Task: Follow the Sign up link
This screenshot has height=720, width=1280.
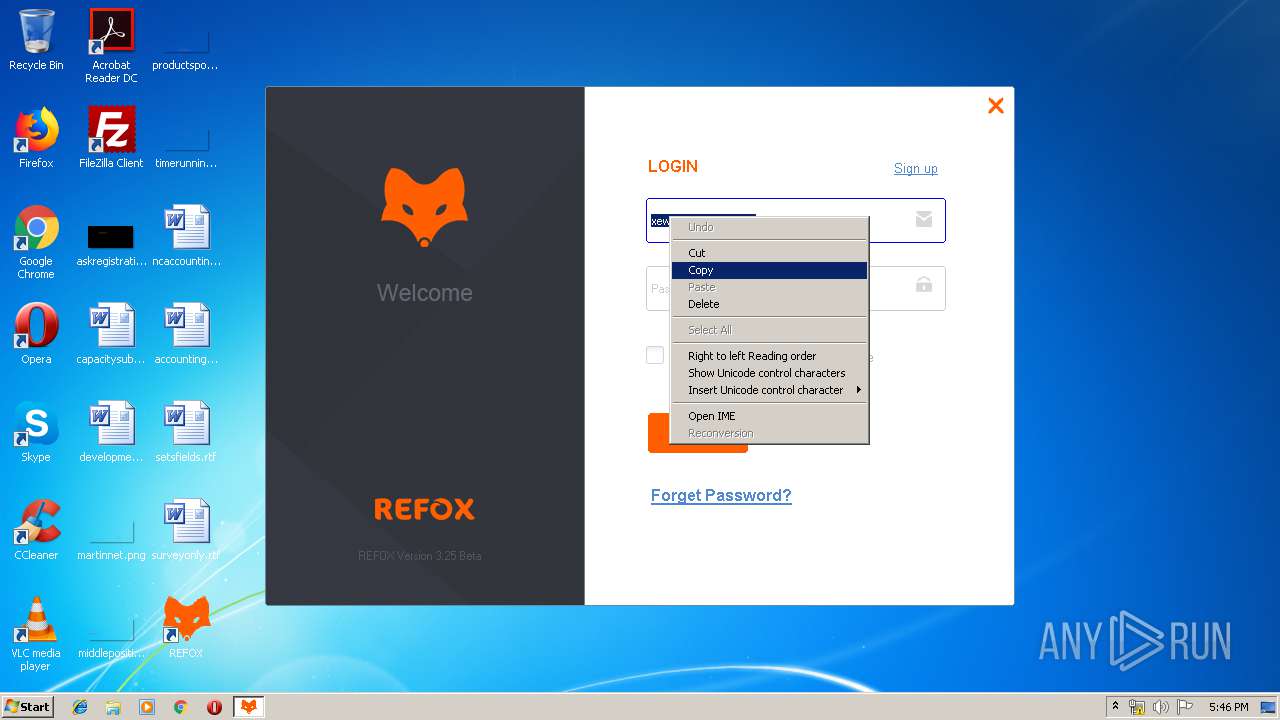Action: click(x=916, y=168)
